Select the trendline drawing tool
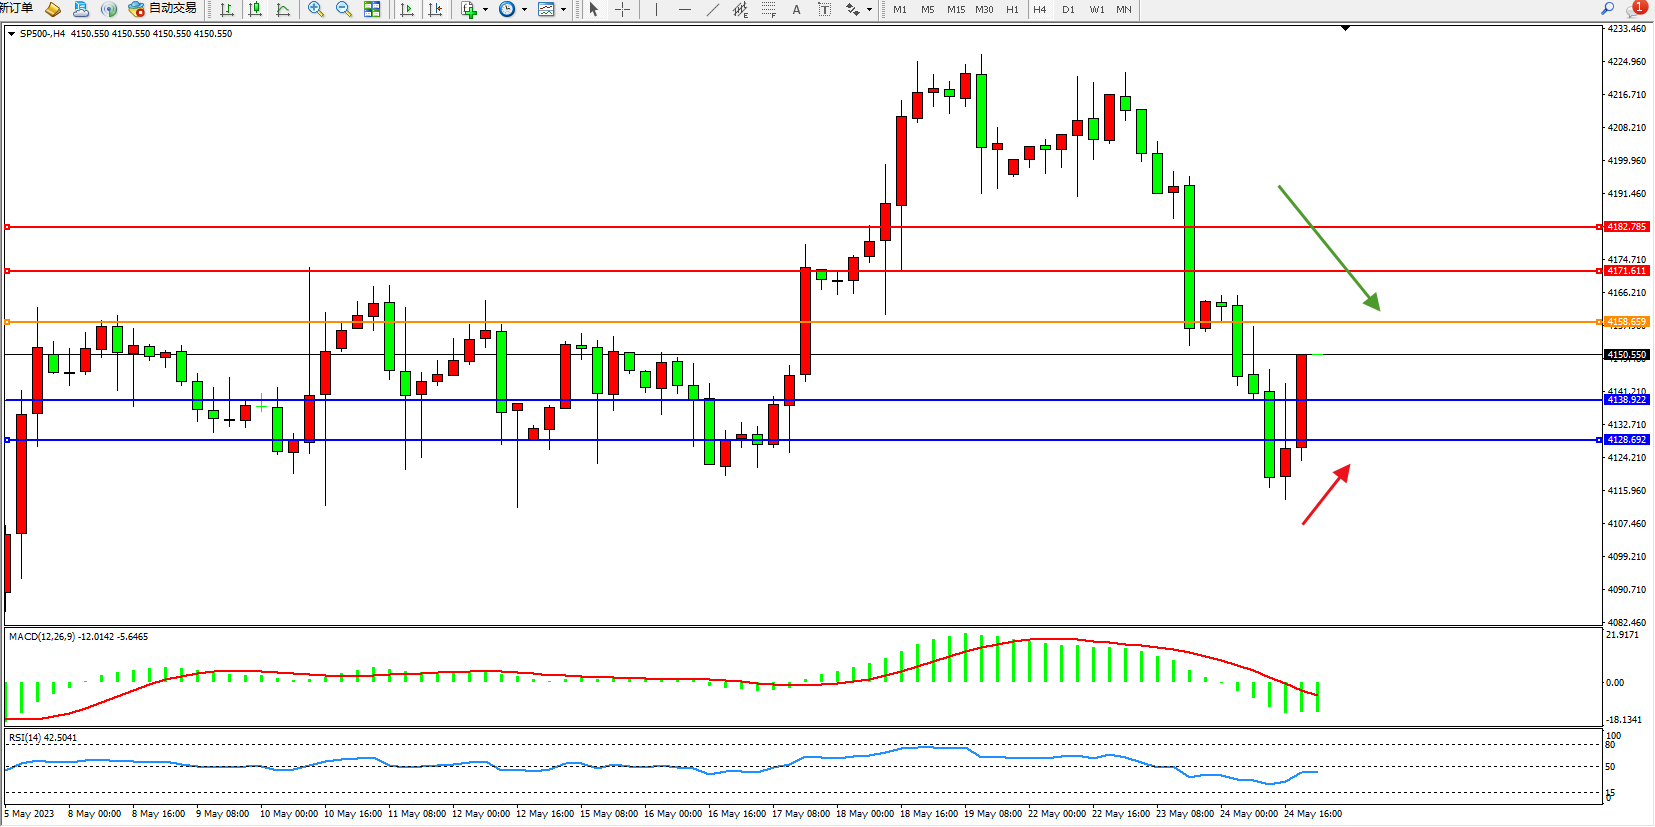Image resolution: width=1655 pixels, height=827 pixels. pos(712,9)
